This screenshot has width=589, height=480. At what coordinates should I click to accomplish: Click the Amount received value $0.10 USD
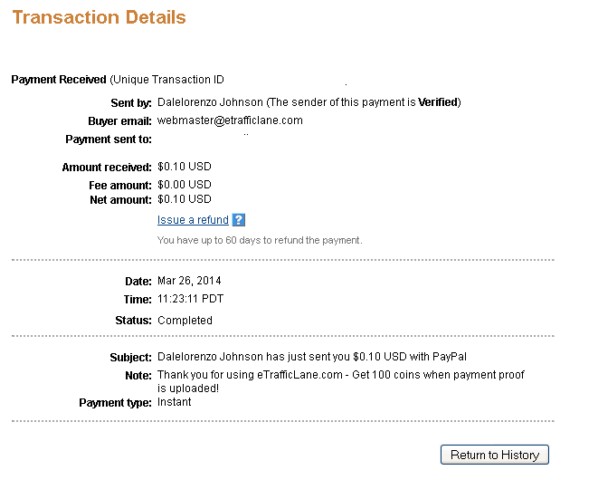point(184,166)
